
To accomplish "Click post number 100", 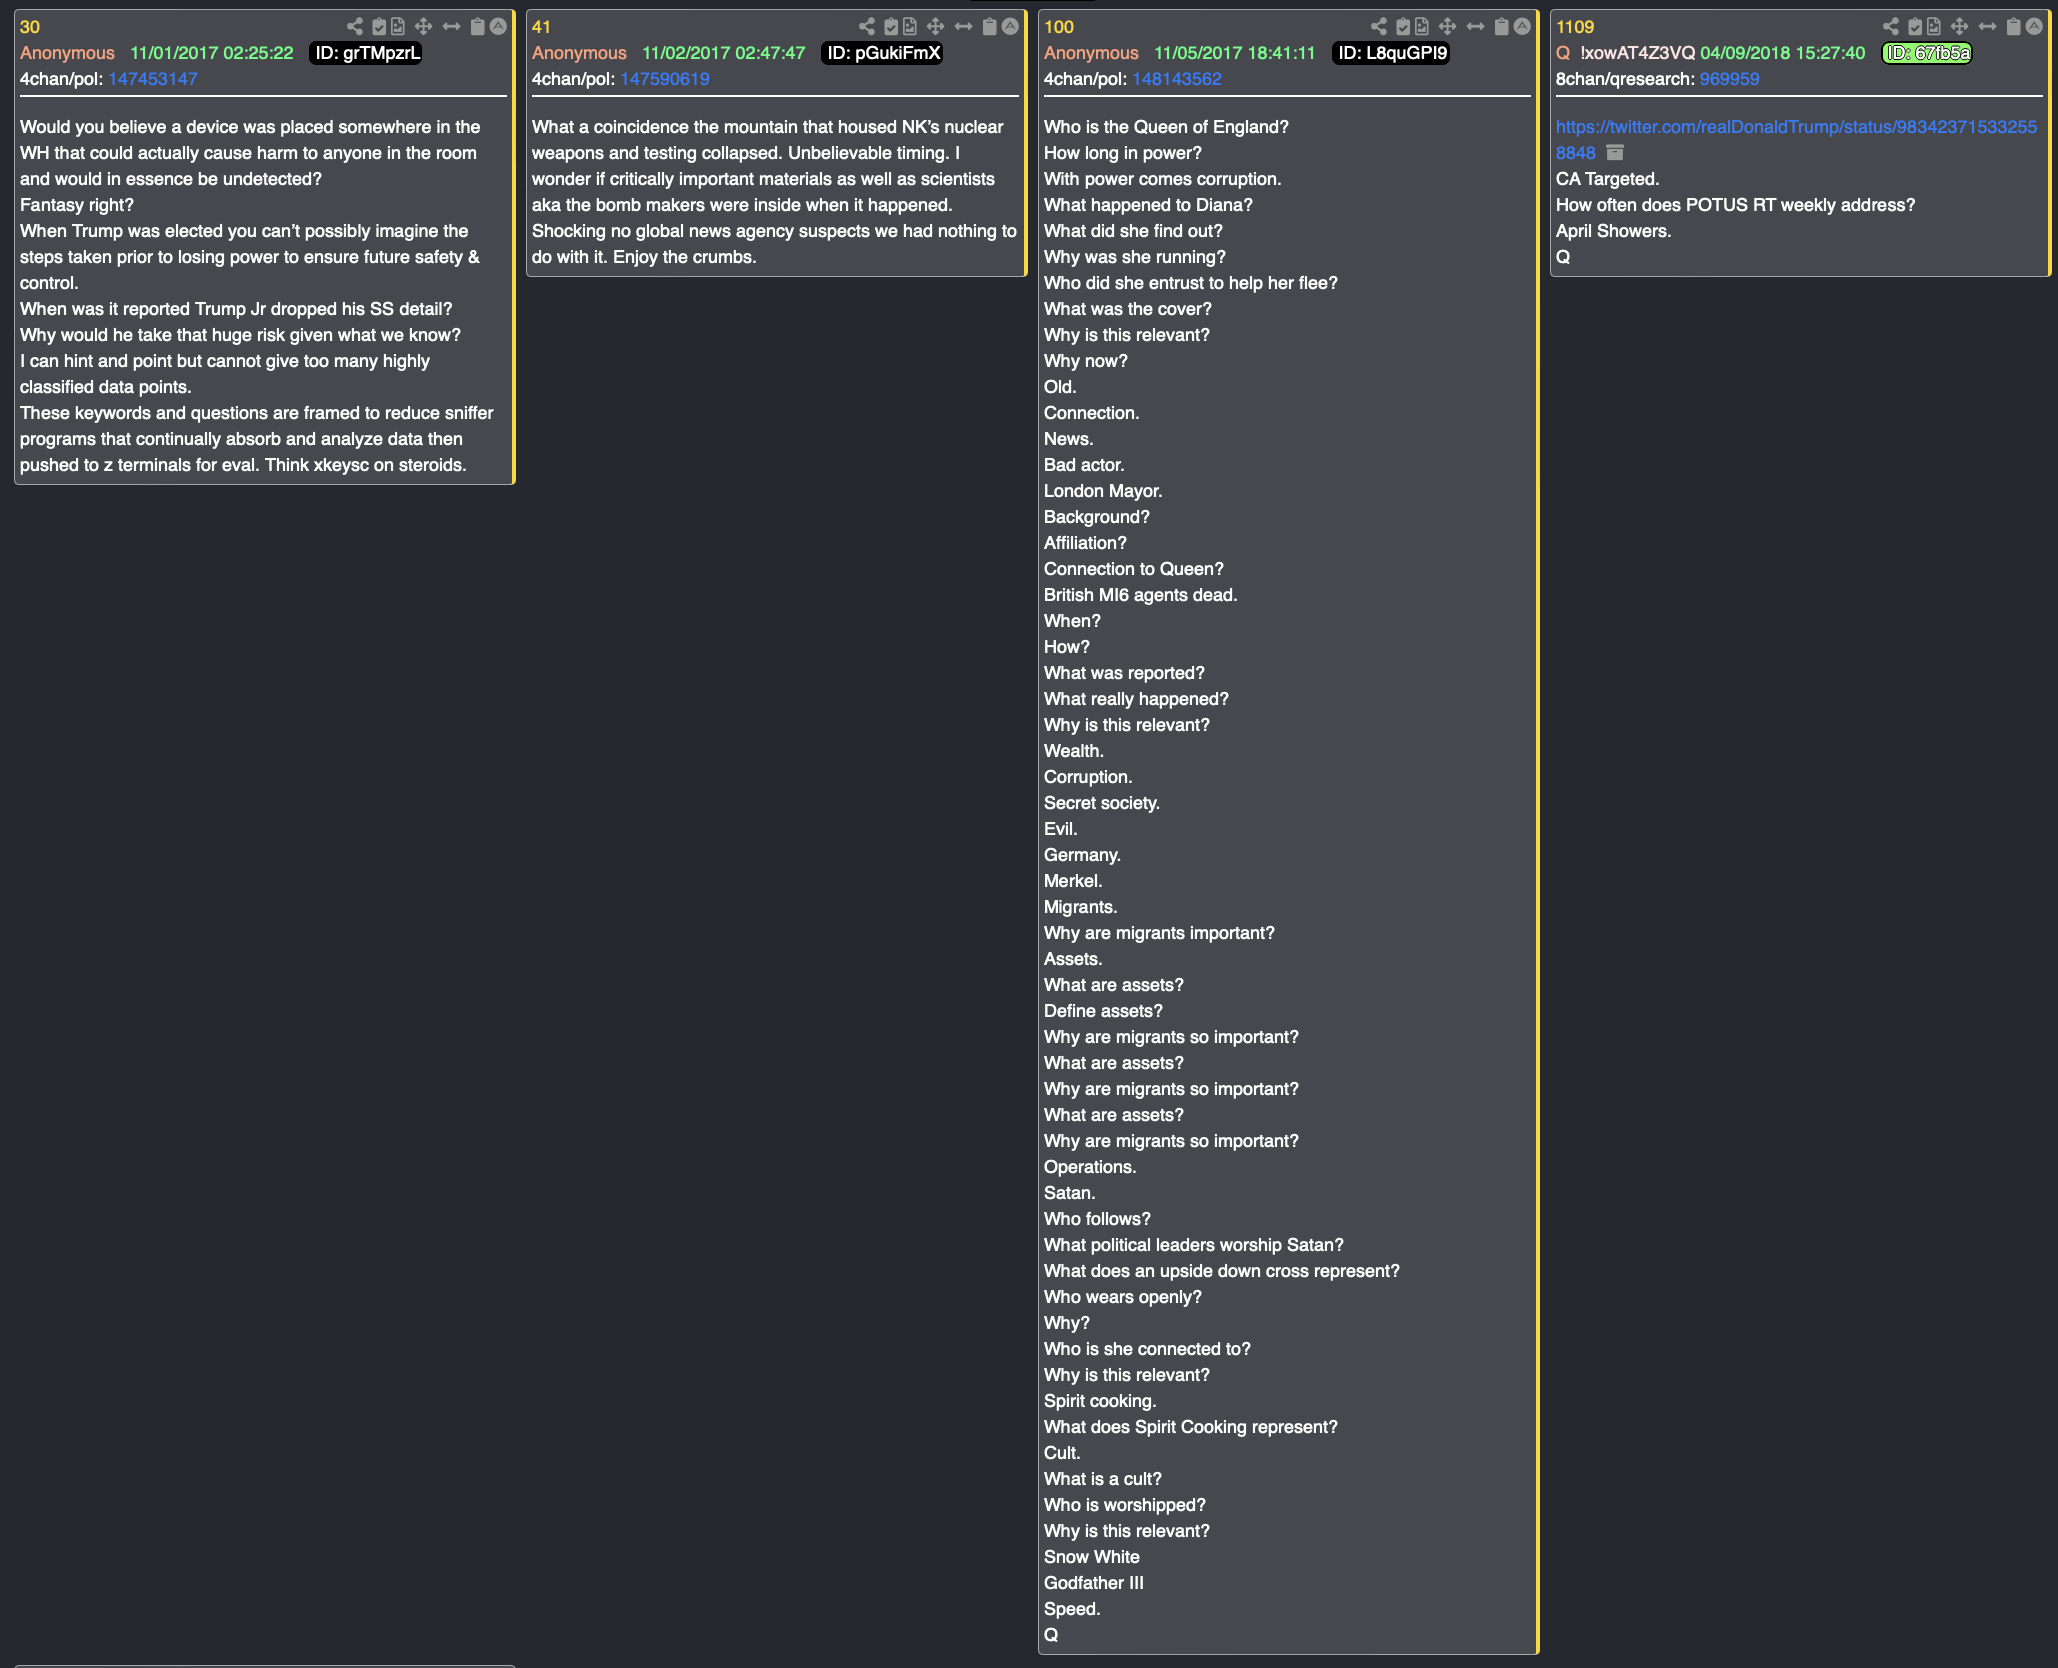I will pyautogui.click(x=1059, y=27).
